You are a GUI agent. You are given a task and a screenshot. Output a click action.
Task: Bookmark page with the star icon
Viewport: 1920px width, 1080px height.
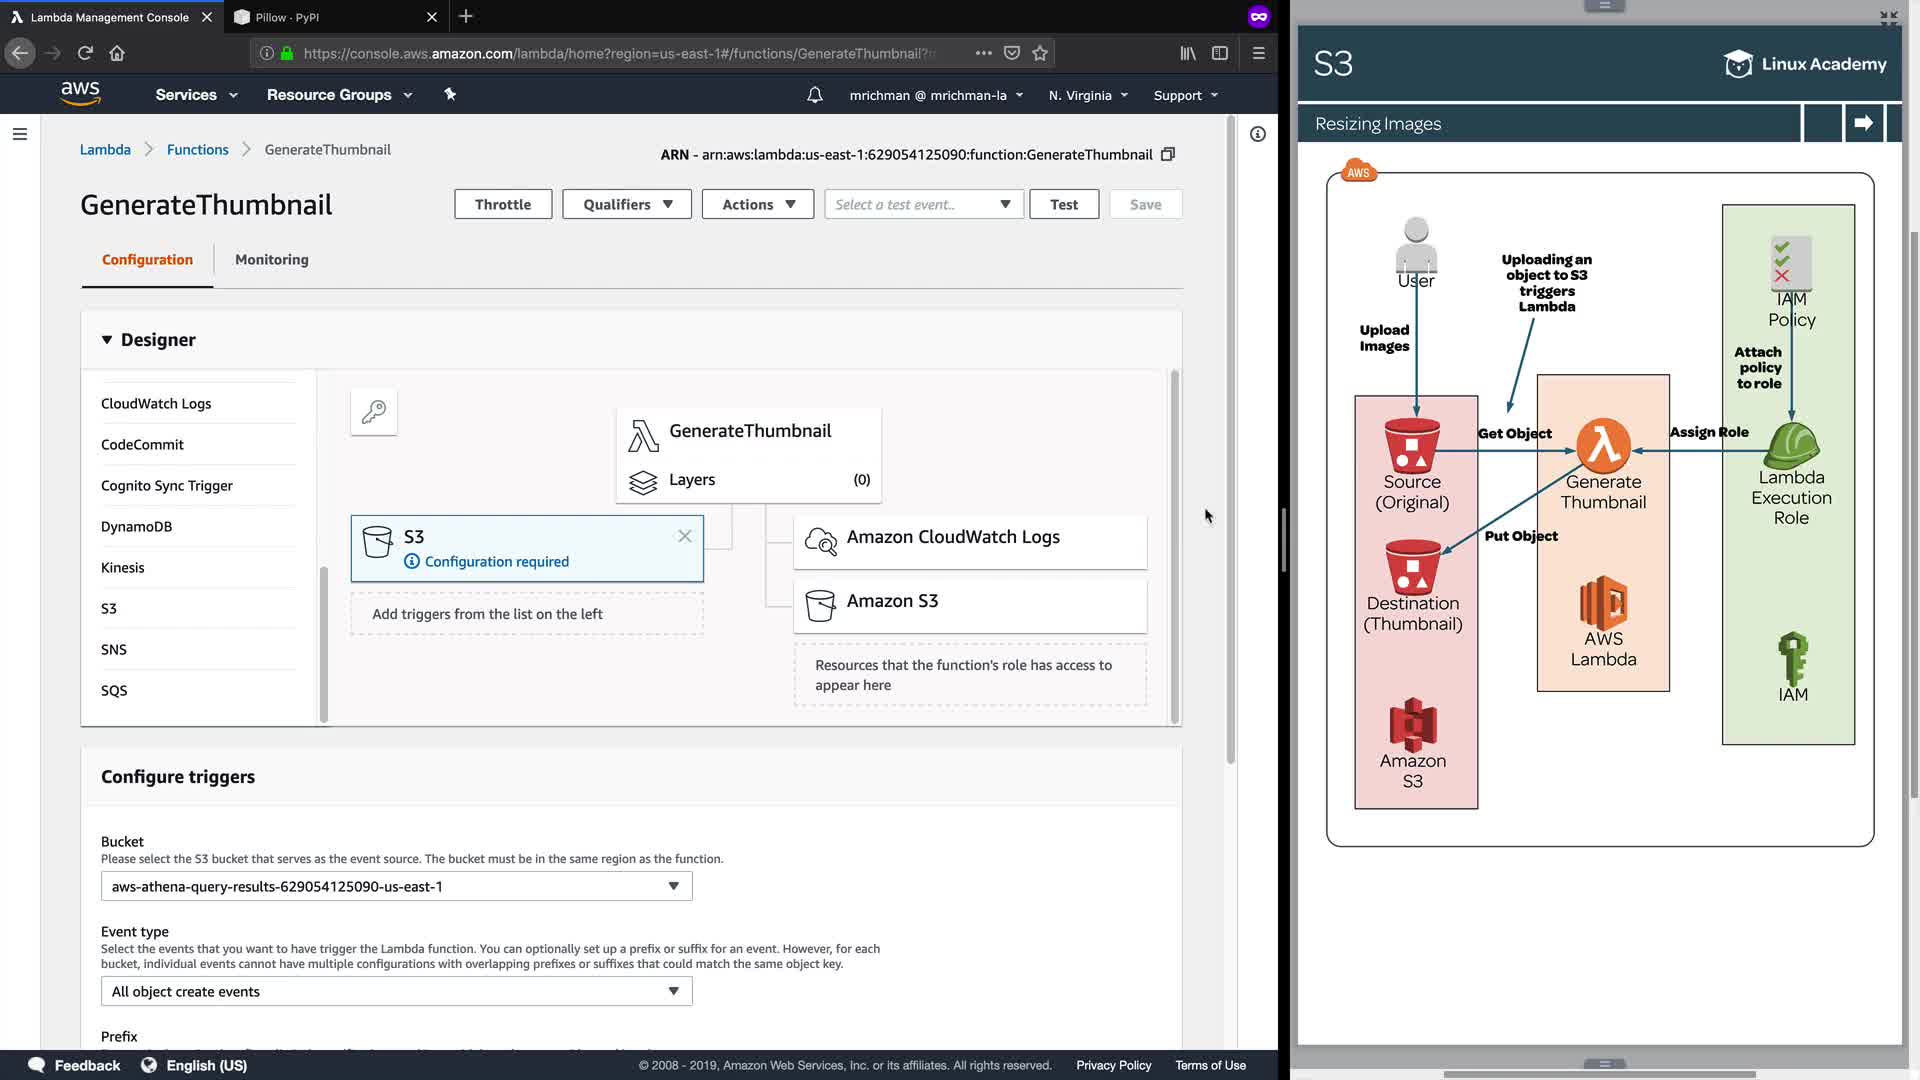1040,53
